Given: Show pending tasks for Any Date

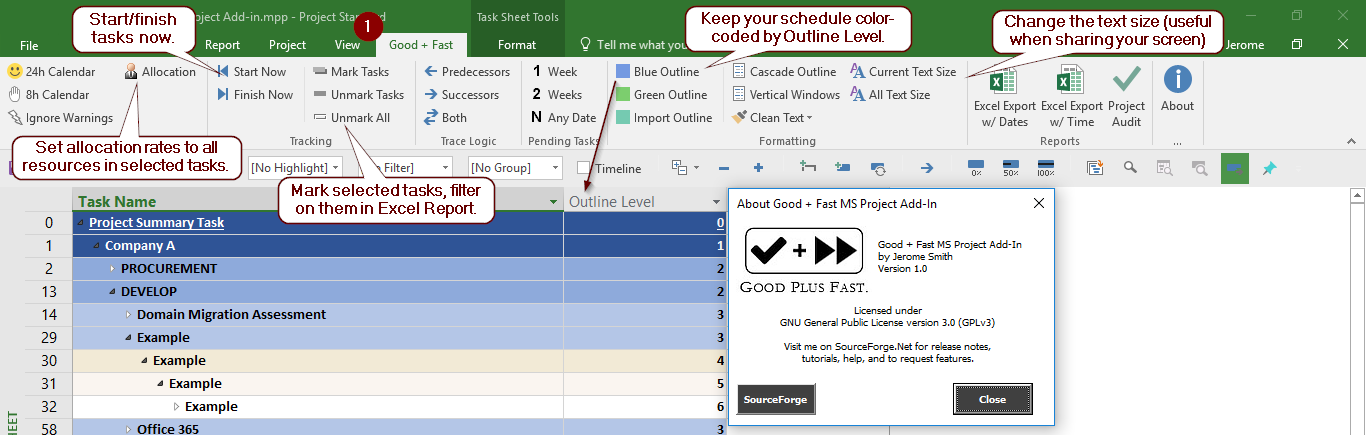Looking at the screenshot, I should coord(564,118).
